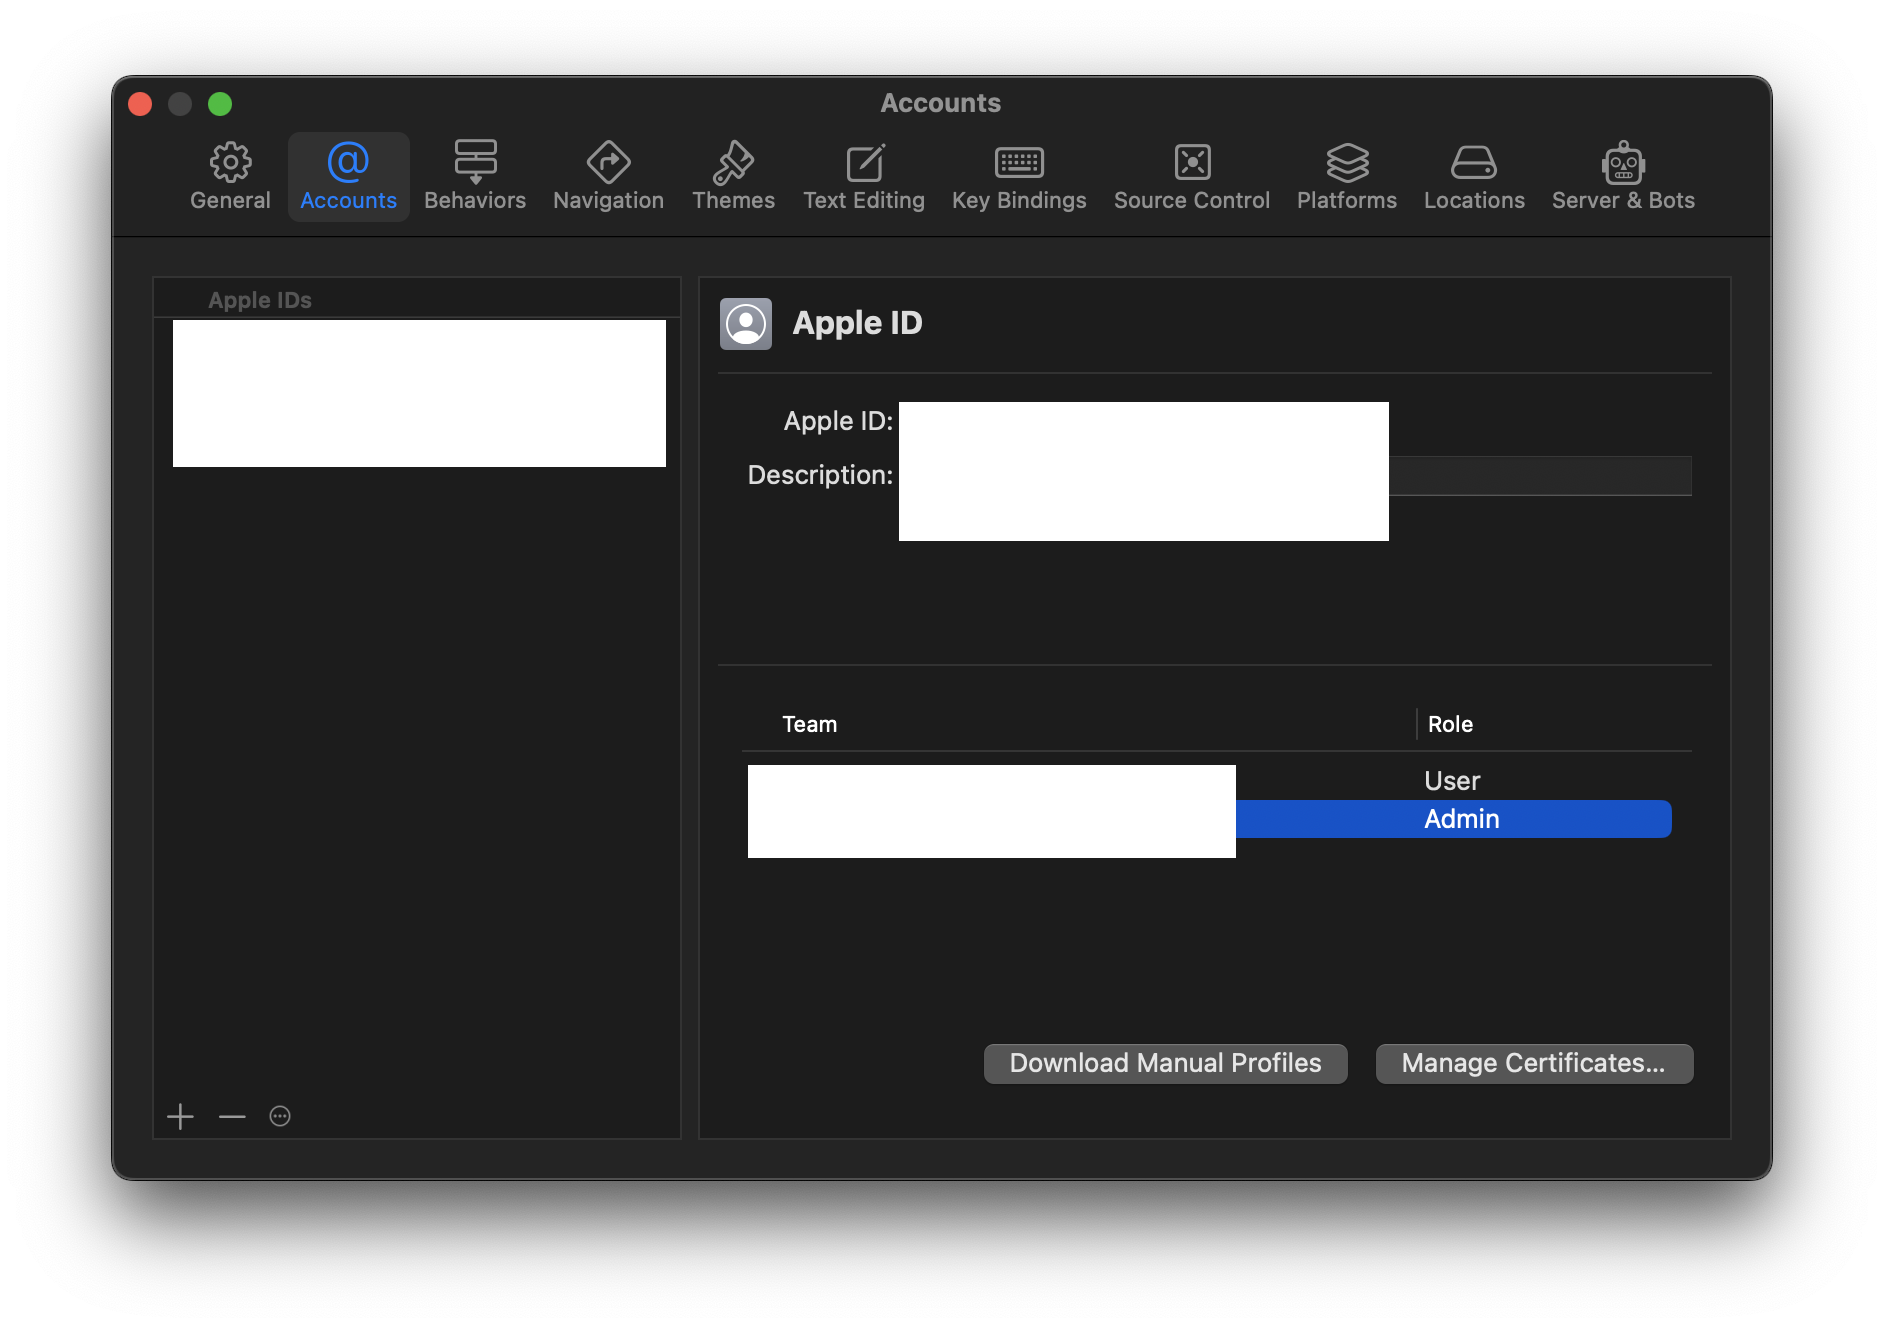Add a new account with plus button
1884x1328 pixels.
(180, 1116)
